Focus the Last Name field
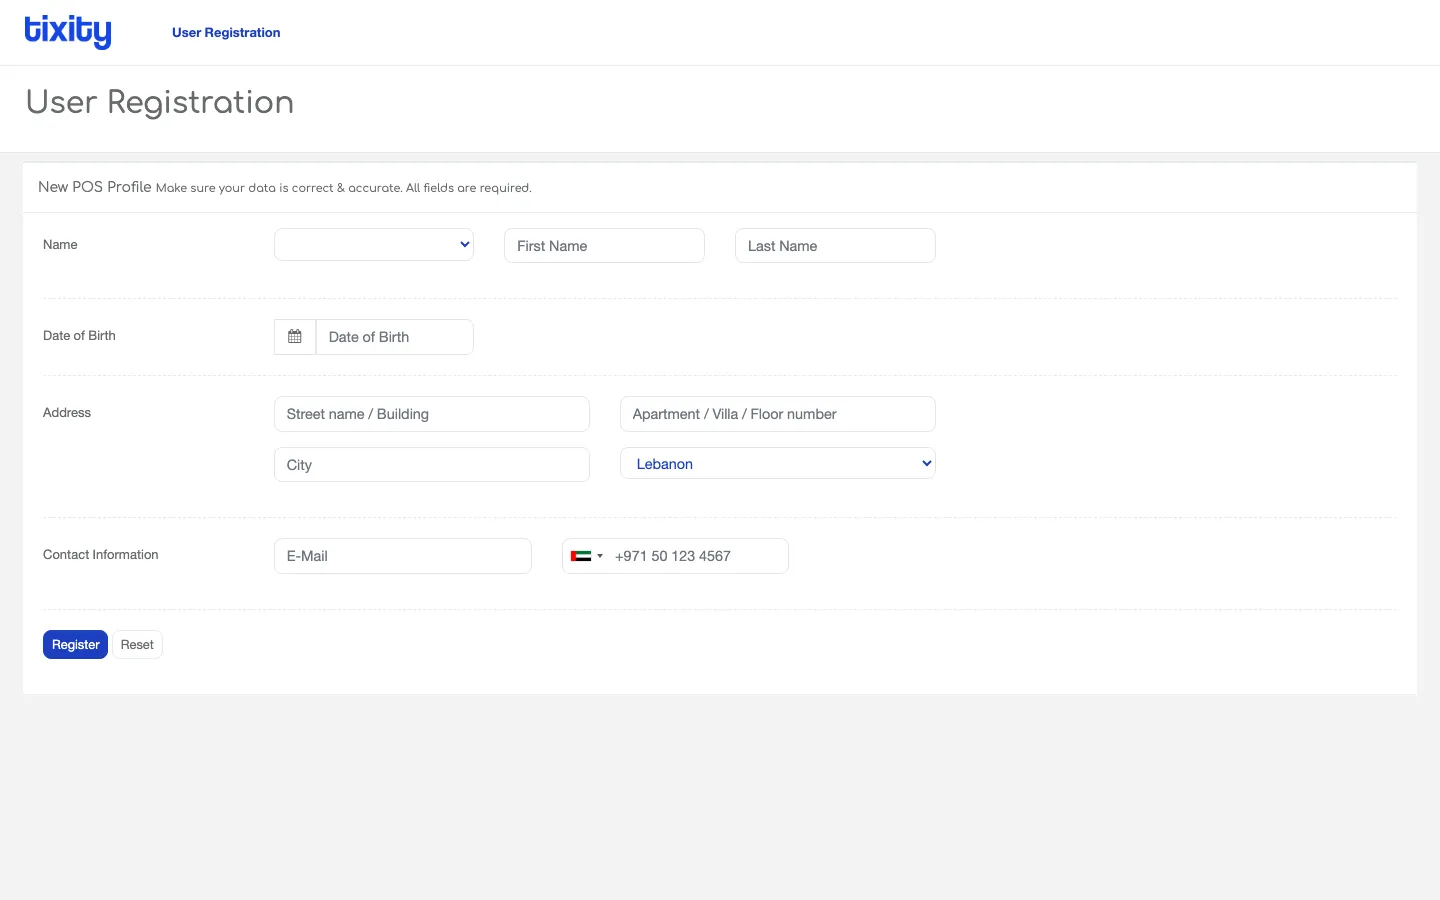The height and width of the screenshot is (900, 1440). click(x=835, y=246)
